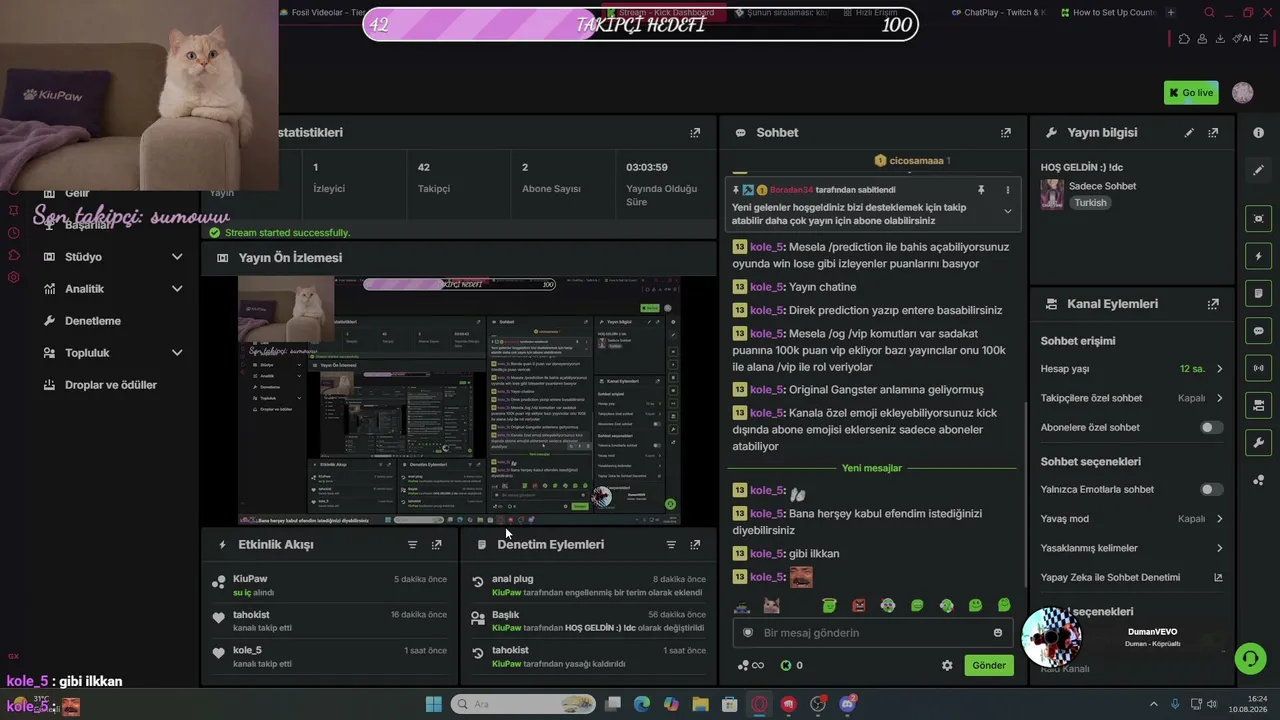Unpin the pinned chat message

981,190
